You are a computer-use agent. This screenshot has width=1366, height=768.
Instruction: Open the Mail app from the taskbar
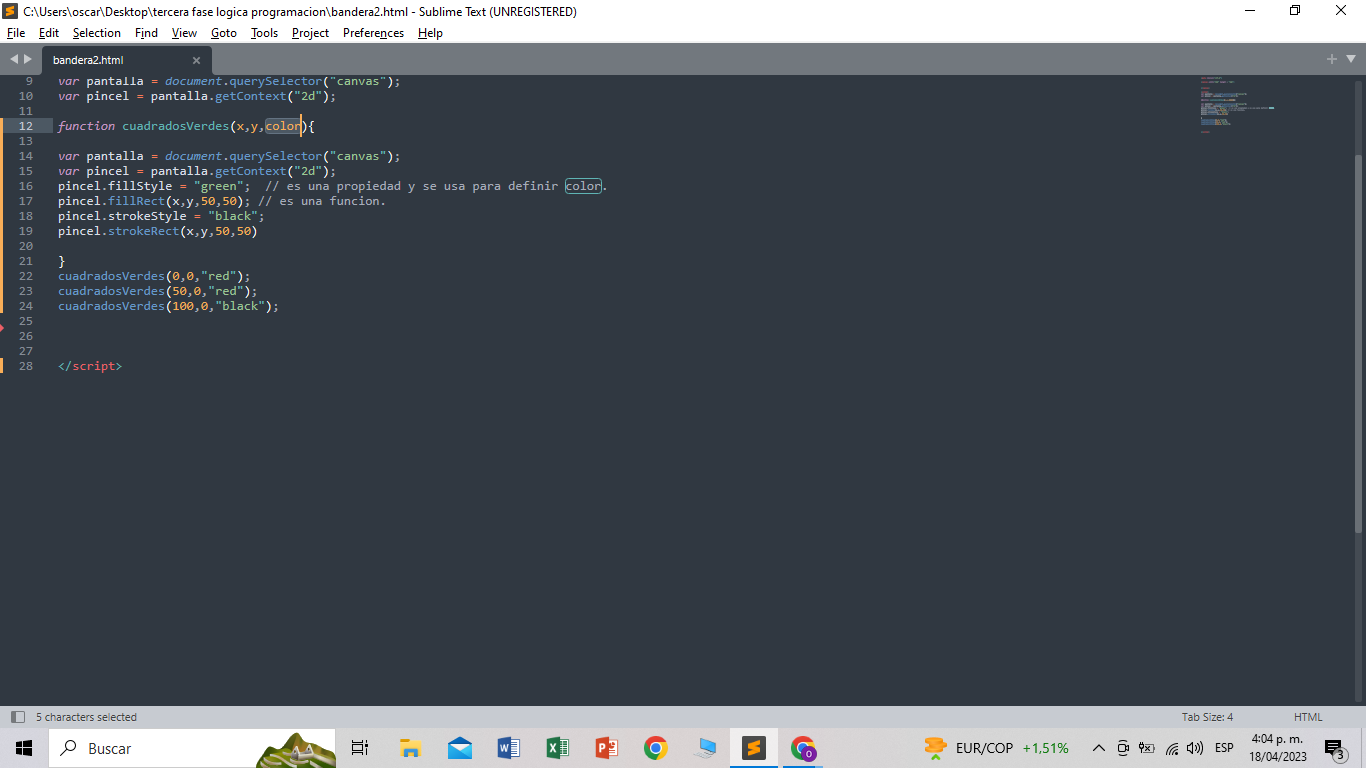pos(459,748)
